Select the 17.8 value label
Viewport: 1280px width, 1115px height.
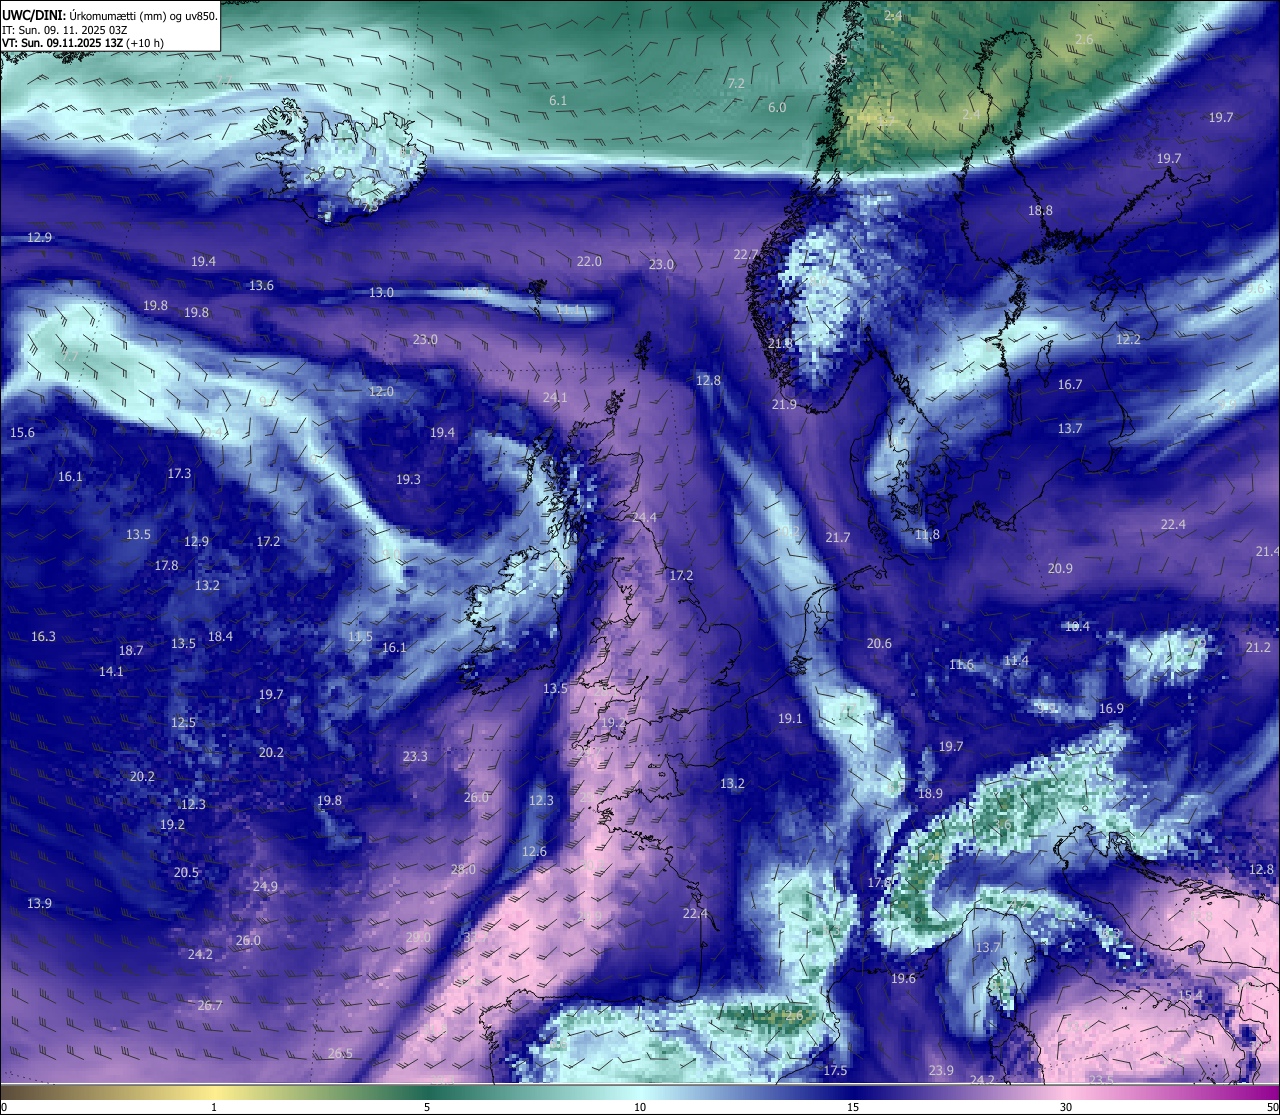[x=166, y=566]
